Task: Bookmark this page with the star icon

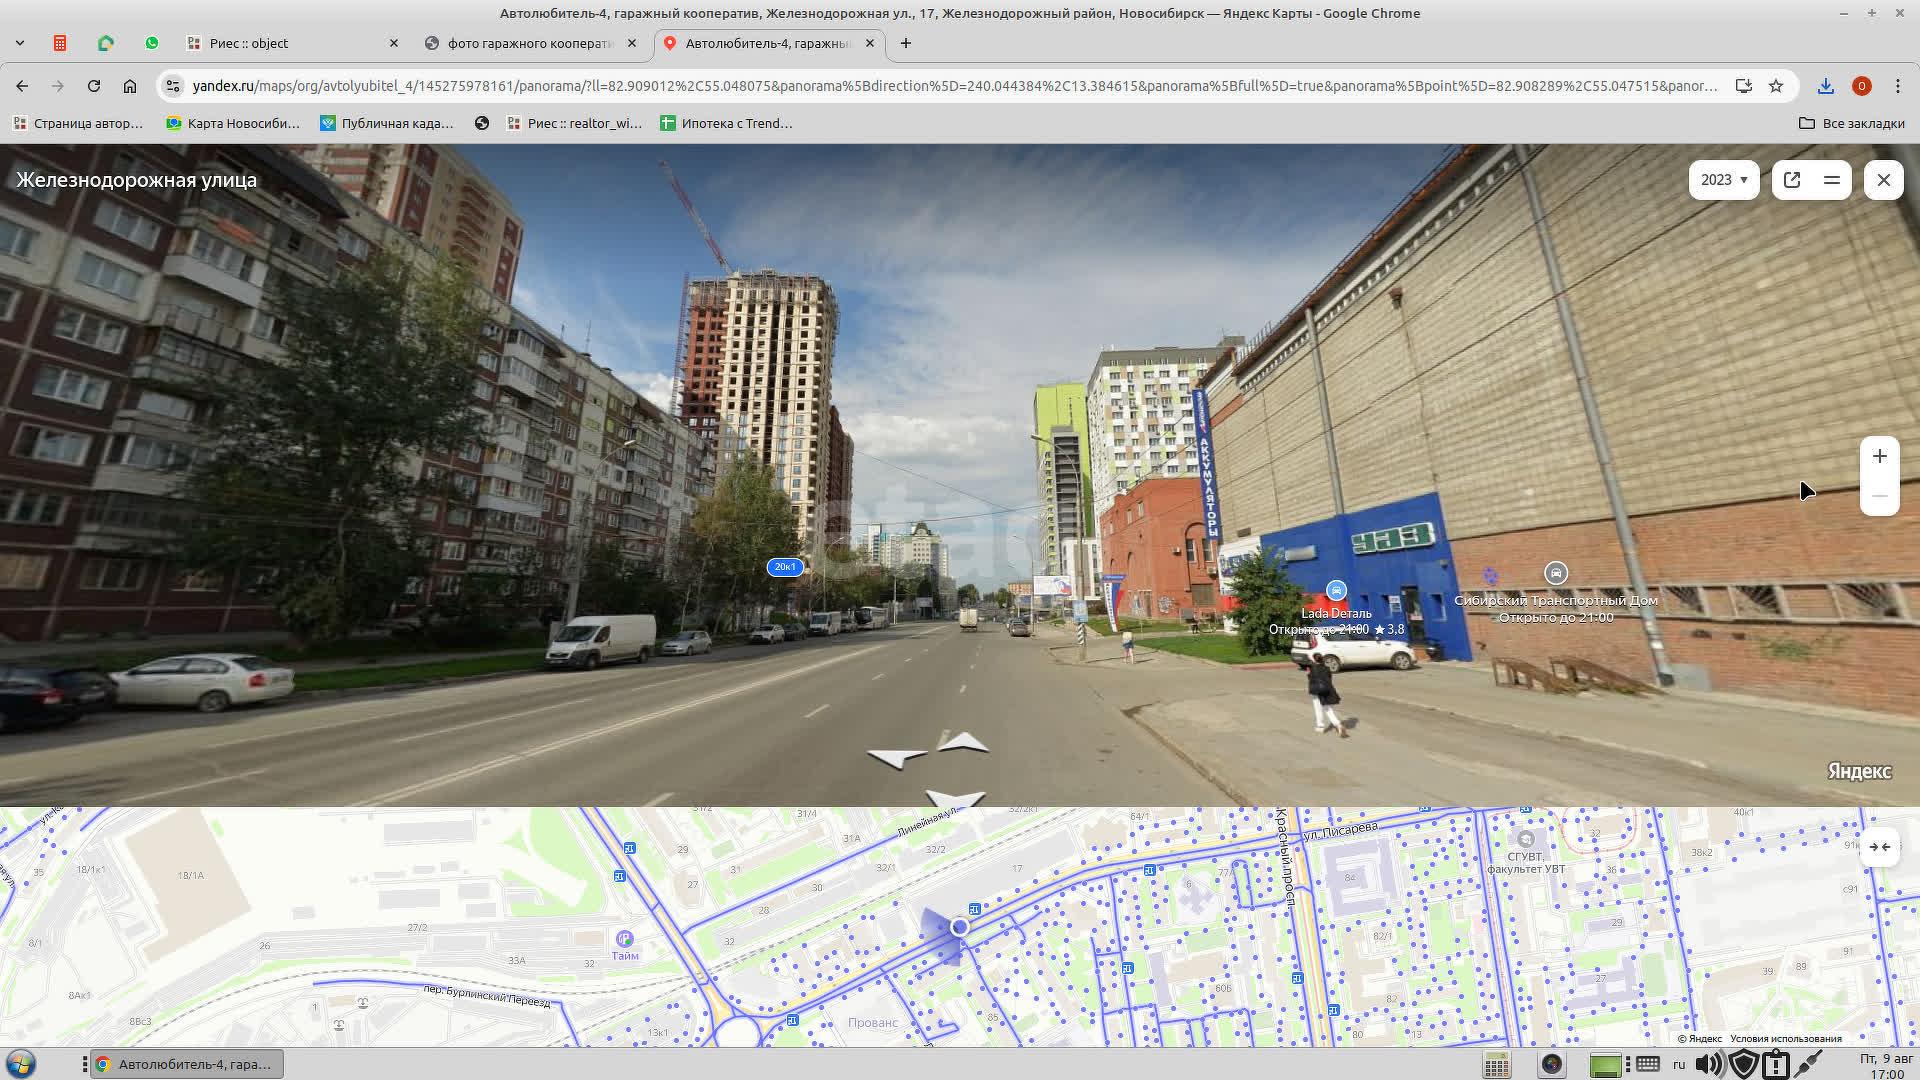Action: (1776, 86)
